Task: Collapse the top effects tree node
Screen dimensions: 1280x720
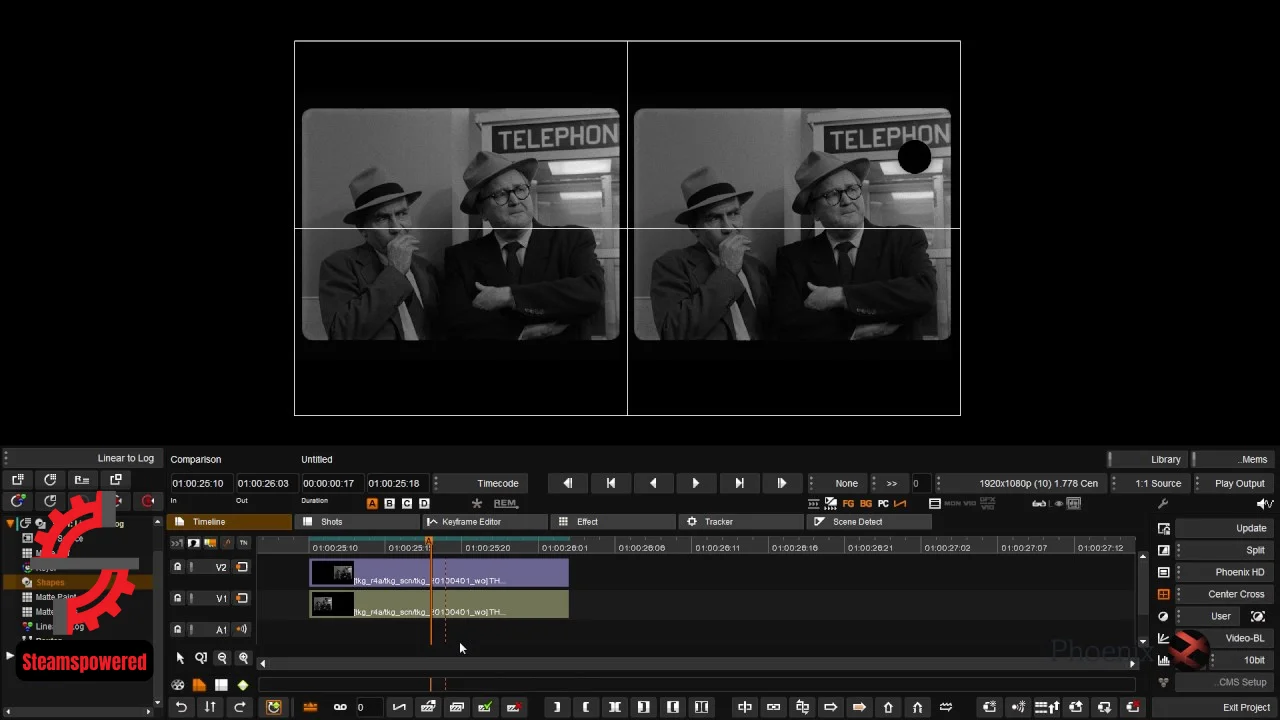Action: click(x=11, y=524)
